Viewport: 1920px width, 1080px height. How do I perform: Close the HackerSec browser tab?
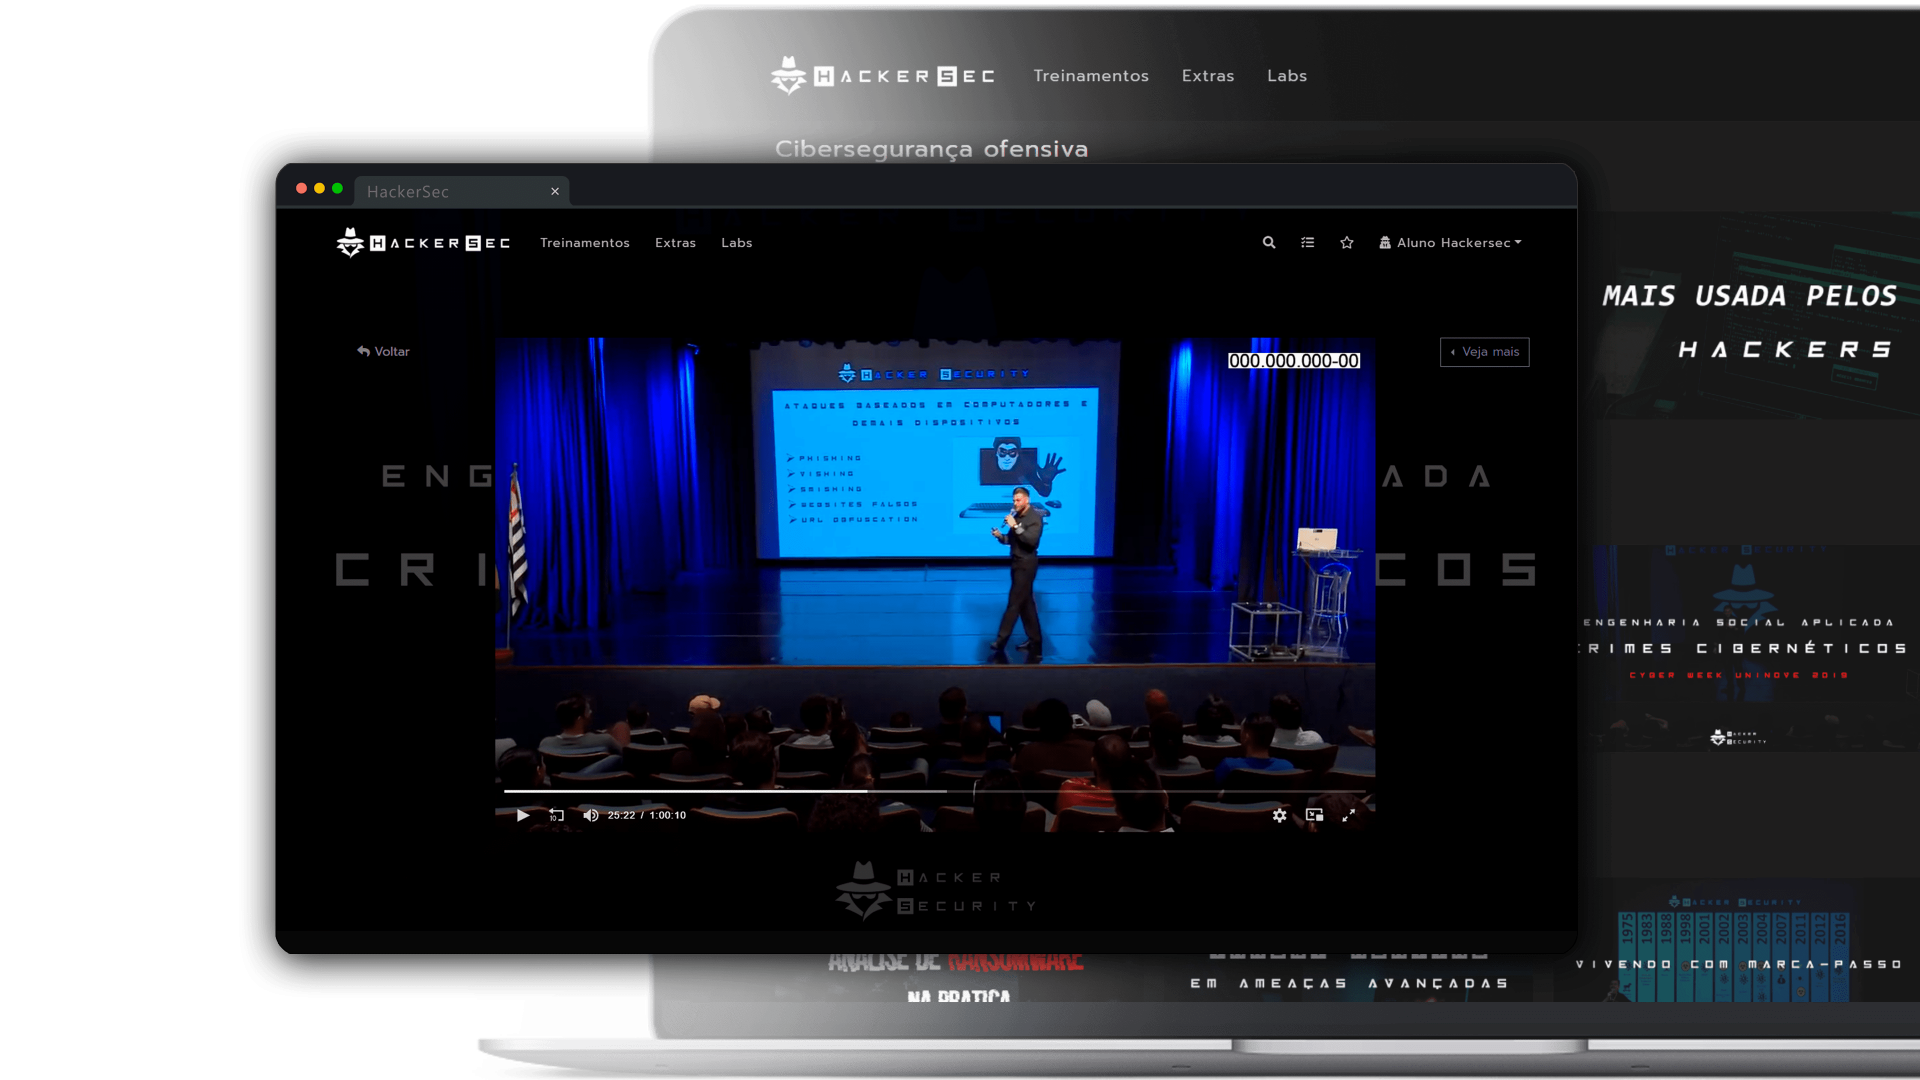555,191
